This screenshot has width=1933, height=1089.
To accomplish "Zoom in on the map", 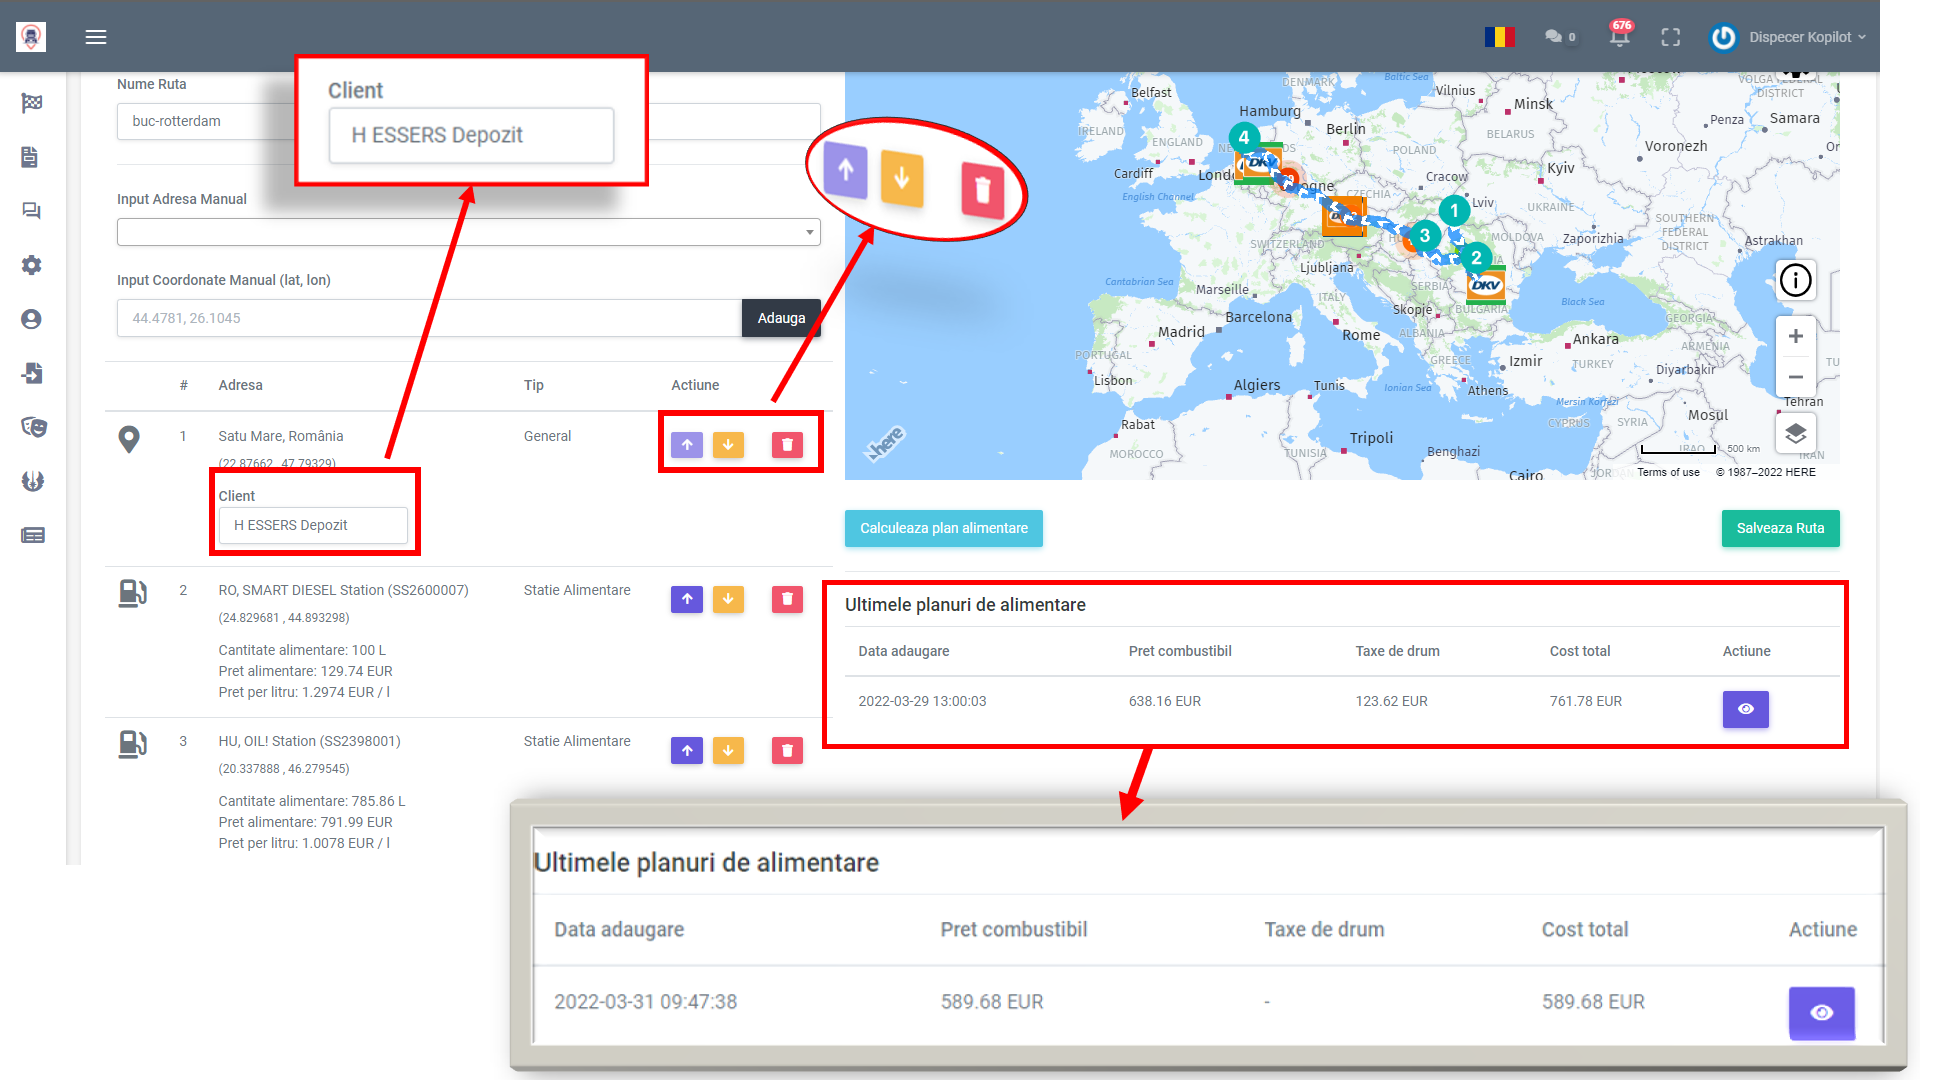I will tap(1795, 337).
